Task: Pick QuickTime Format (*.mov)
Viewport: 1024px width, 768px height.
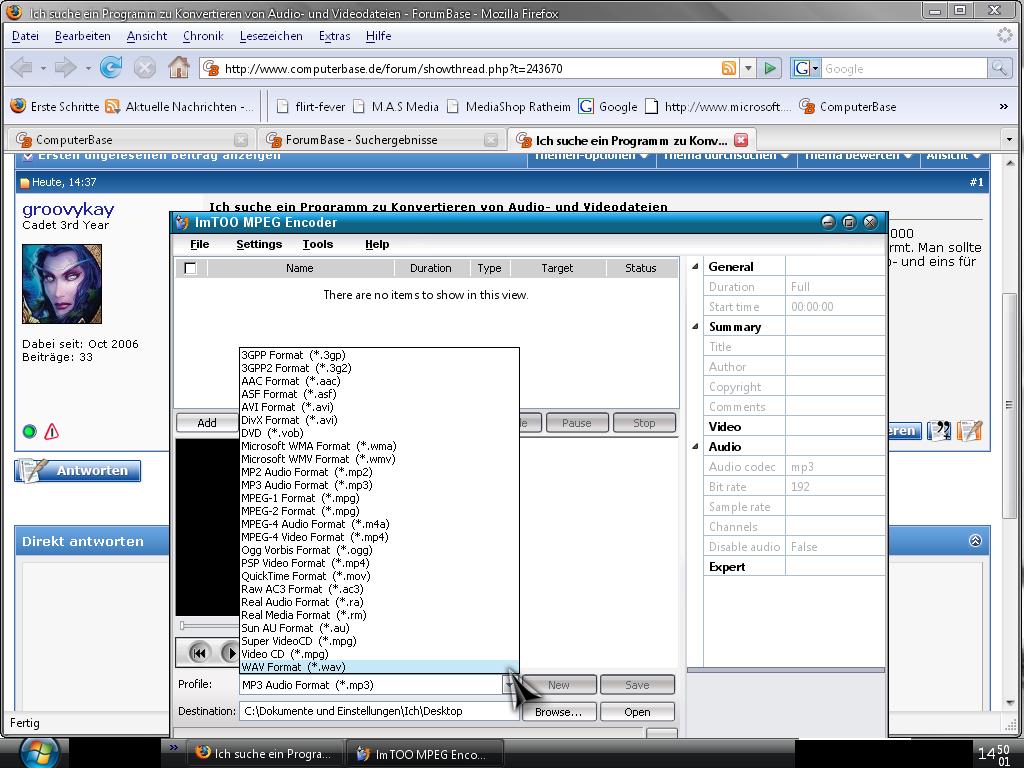Action: [379, 576]
